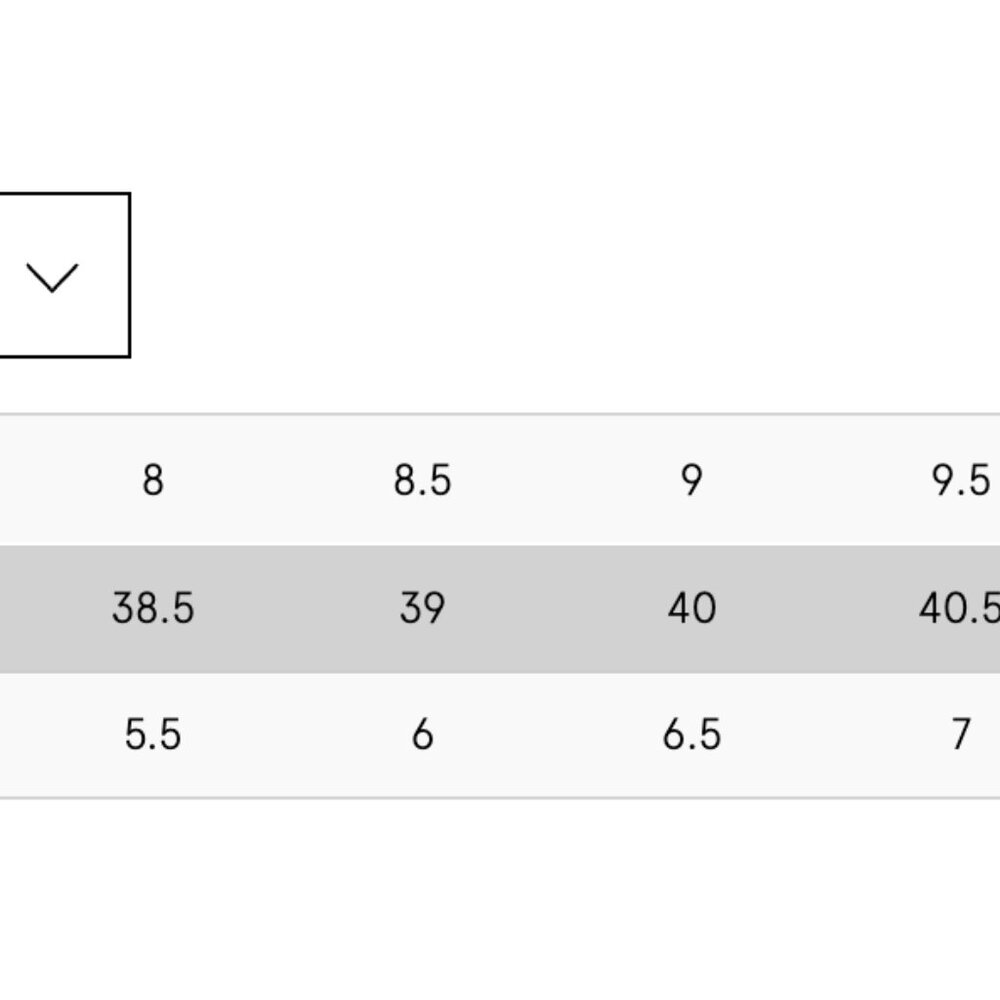Screen dimensions: 1000x1000
Task: Choose the 6.5 size cell
Action: point(691,736)
